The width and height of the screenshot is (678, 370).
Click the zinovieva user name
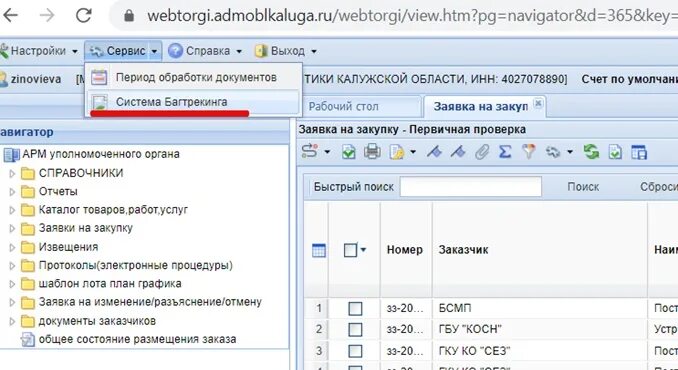(x=35, y=79)
